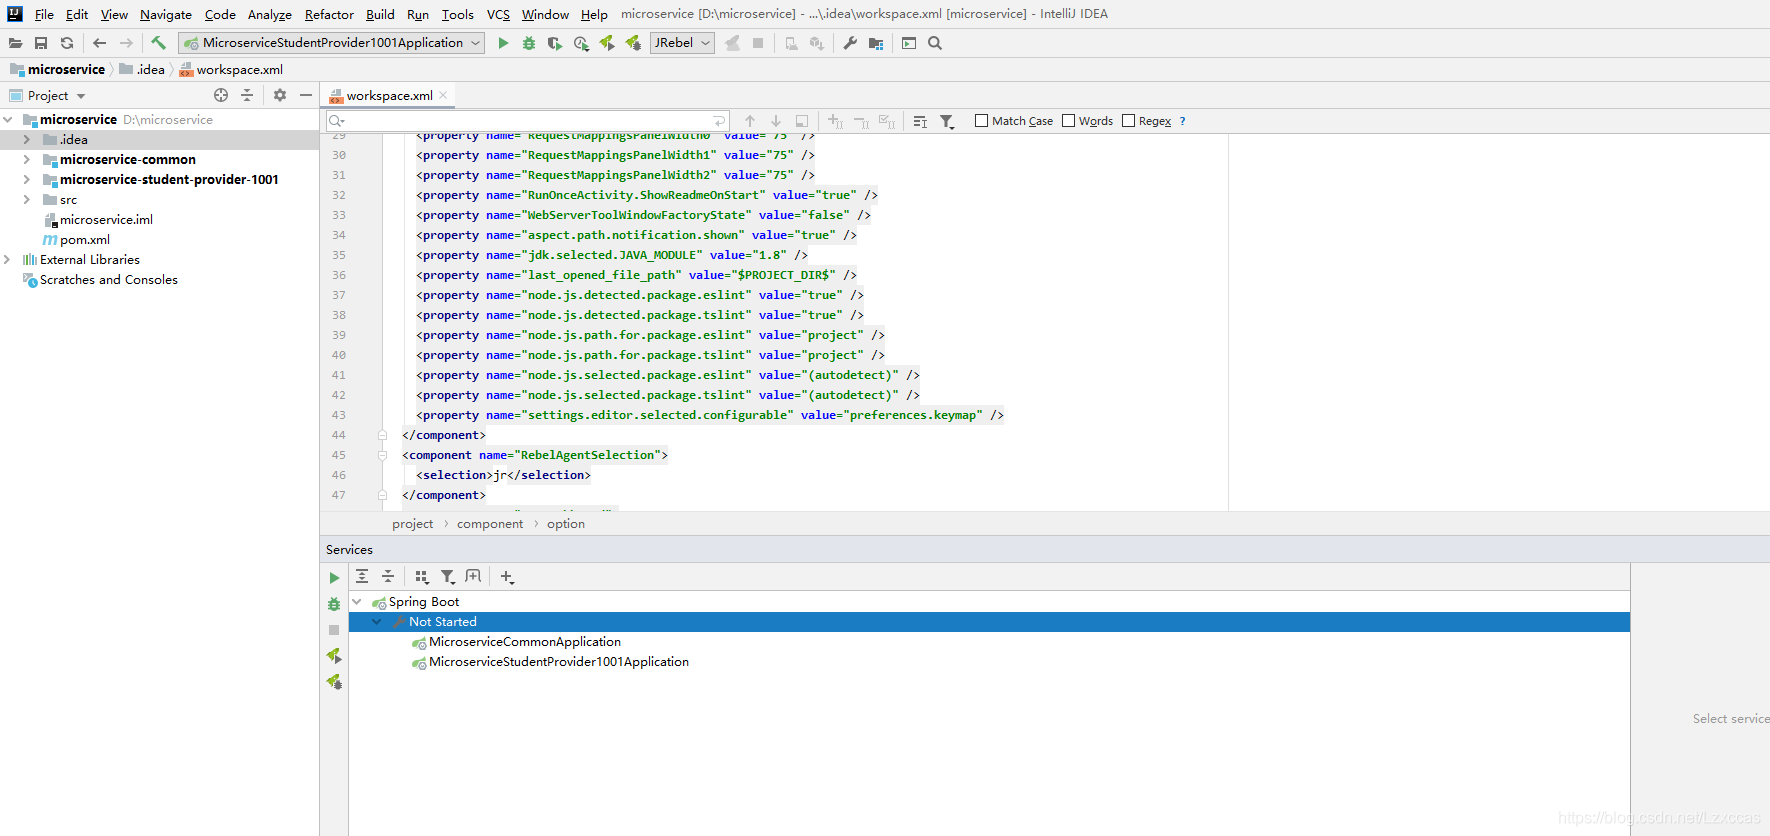Click the rocket-with-play icon in the Services sidebar
The width and height of the screenshot is (1770, 836).
334,656
